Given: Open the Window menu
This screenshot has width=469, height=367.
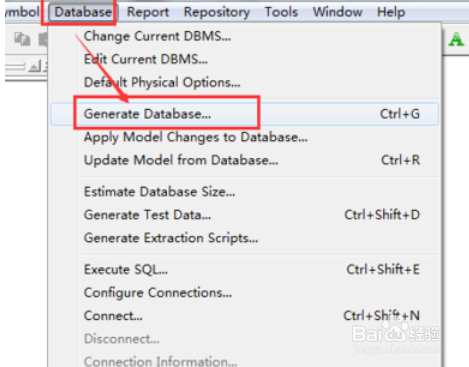Looking at the screenshot, I should (337, 12).
